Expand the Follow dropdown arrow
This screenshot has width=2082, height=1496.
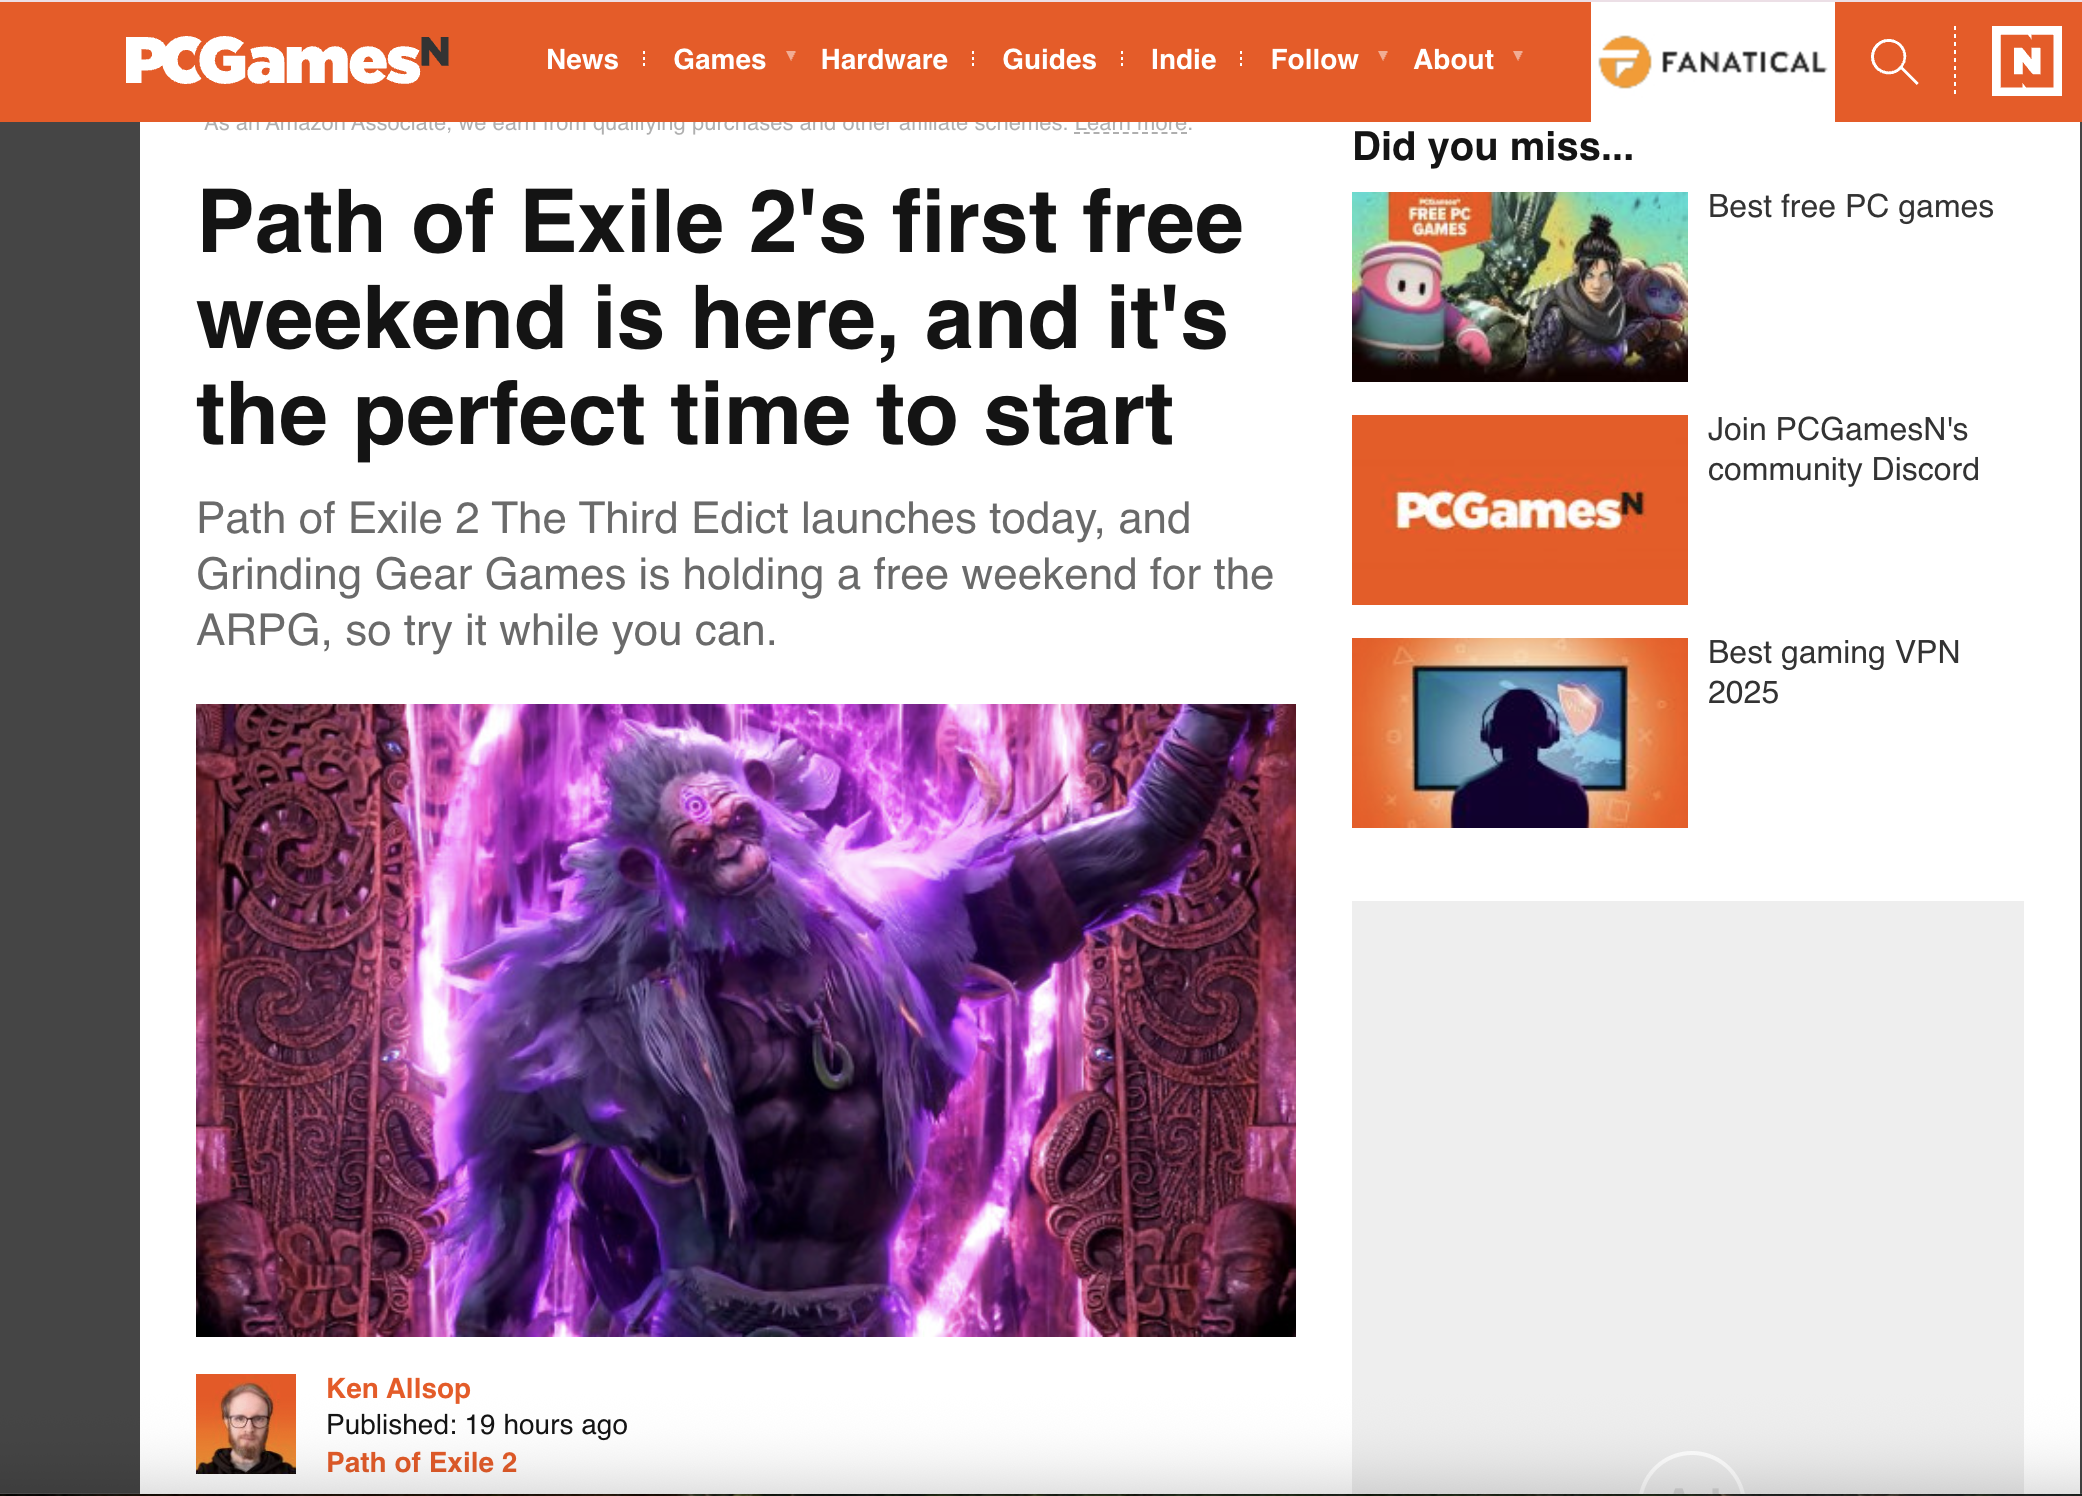pos(1383,56)
